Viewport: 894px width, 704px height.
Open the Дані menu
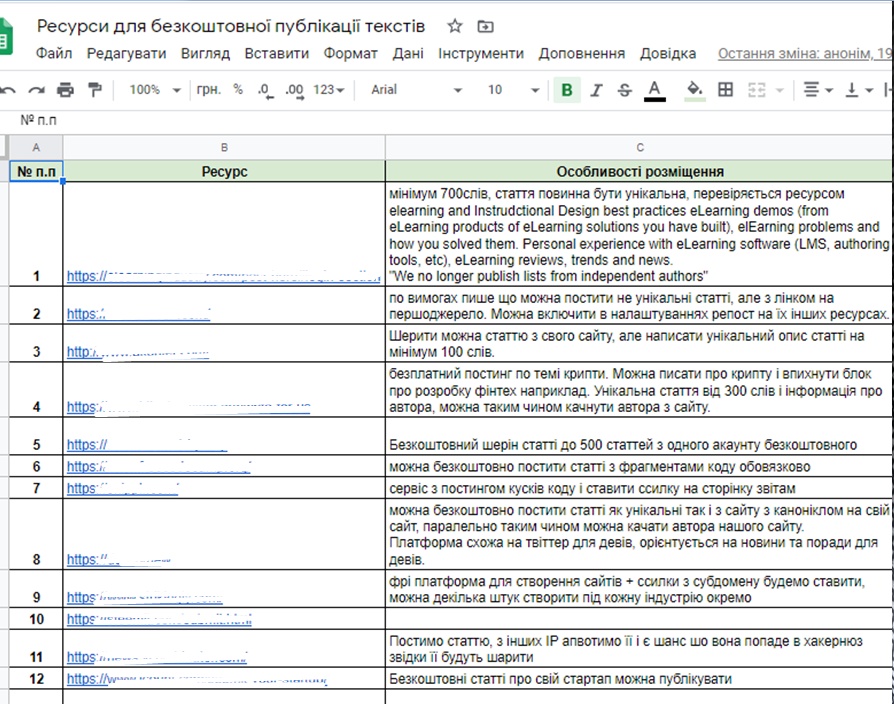(x=408, y=54)
